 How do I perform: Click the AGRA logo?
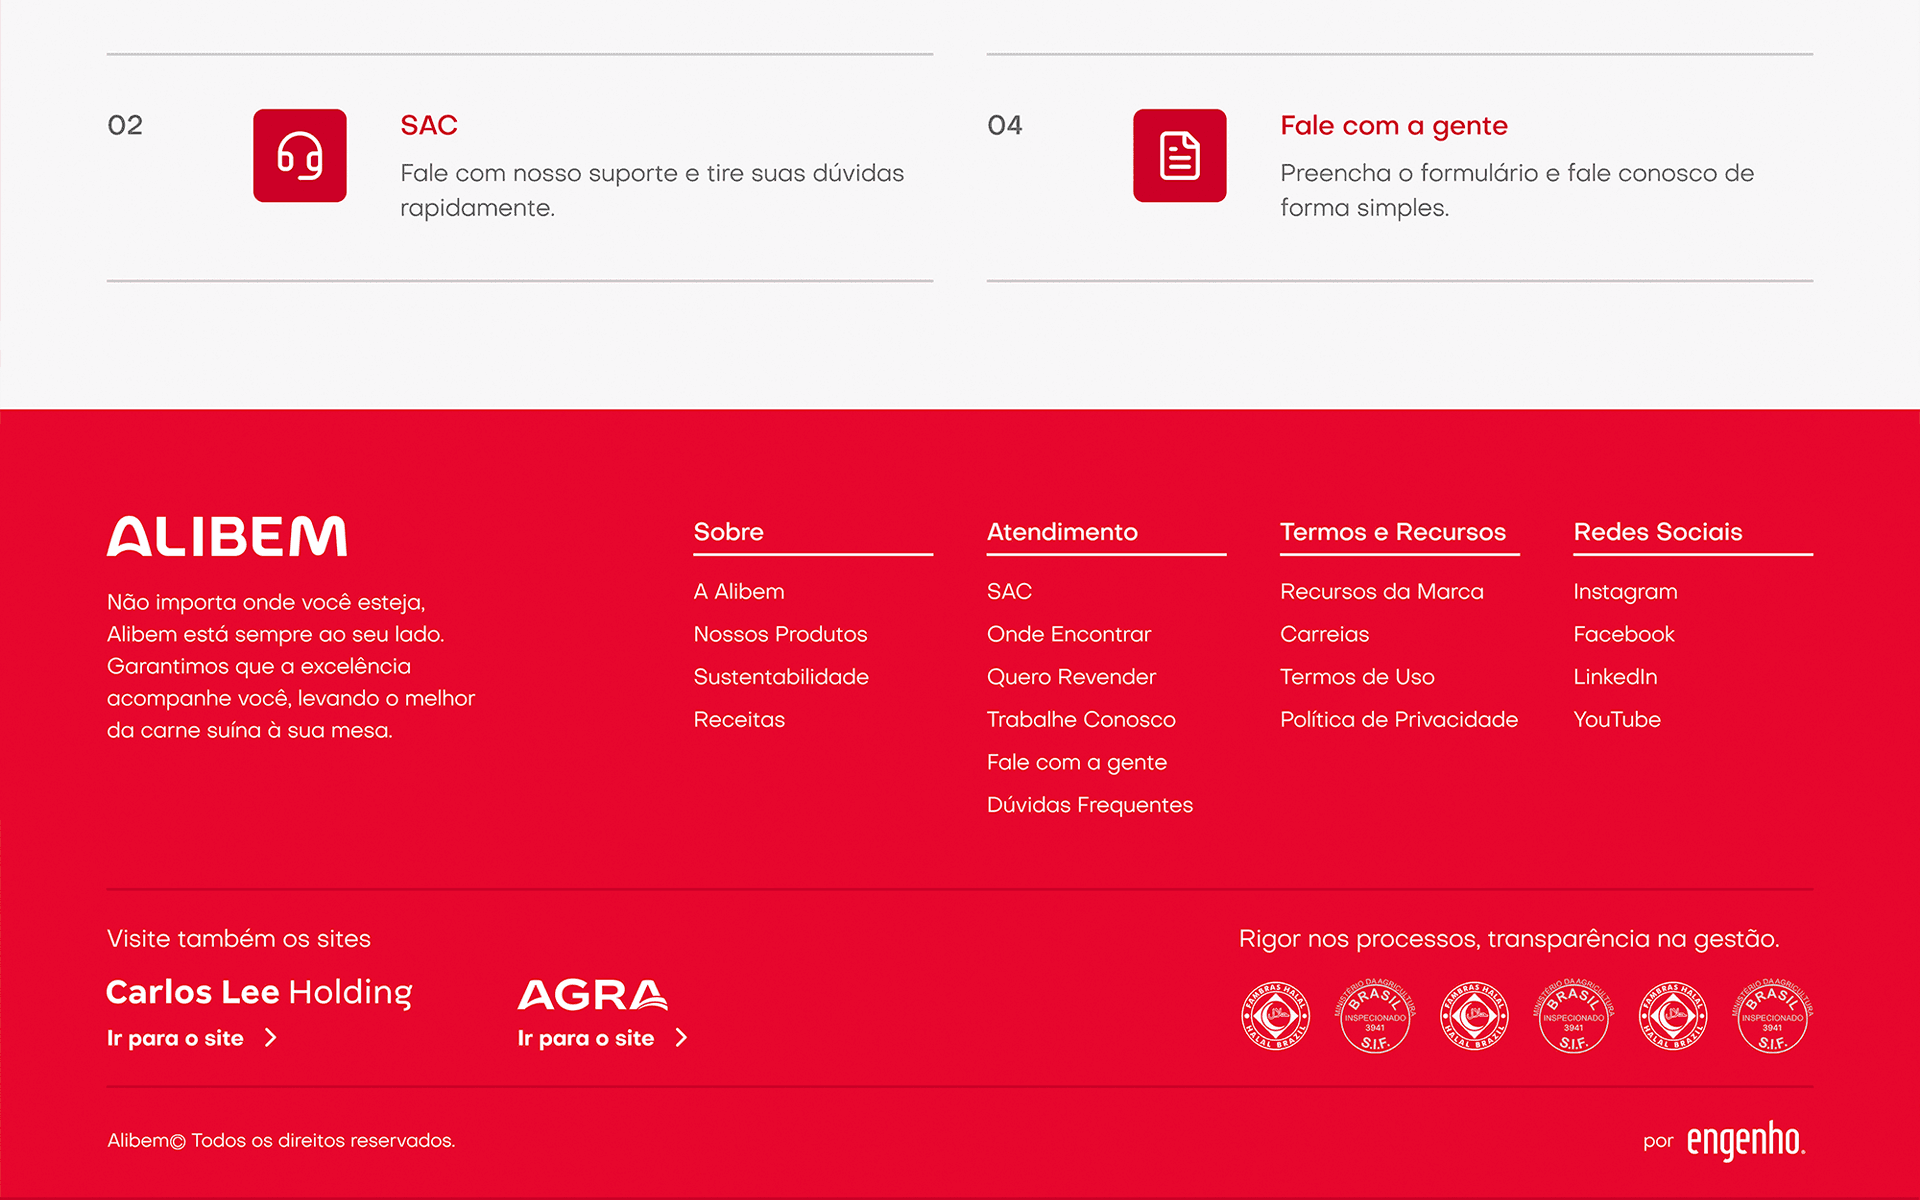pyautogui.click(x=592, y=994)
